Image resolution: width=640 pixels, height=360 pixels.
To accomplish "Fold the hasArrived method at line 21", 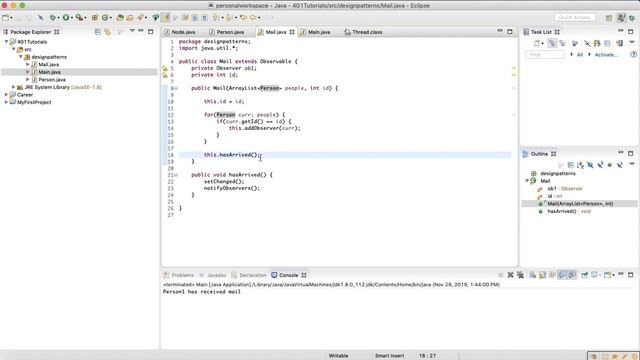I will pos(176,175).
